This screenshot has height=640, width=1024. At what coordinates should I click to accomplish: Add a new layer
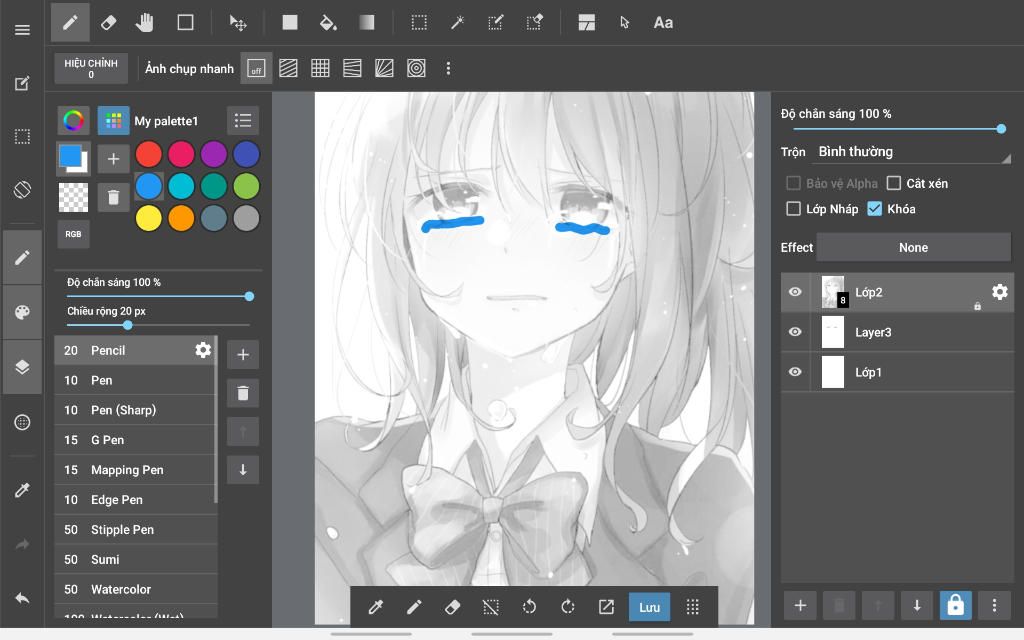pos(800,606)
